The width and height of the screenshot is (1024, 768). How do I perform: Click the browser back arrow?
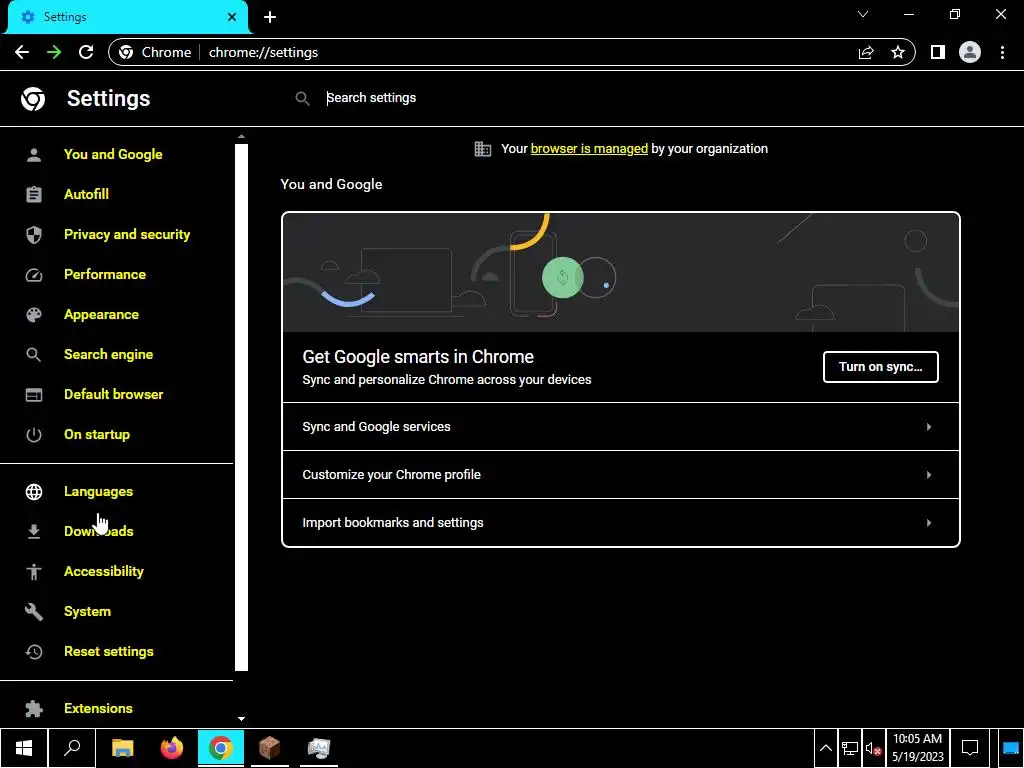pyautogui.click(x=22, y=52)
